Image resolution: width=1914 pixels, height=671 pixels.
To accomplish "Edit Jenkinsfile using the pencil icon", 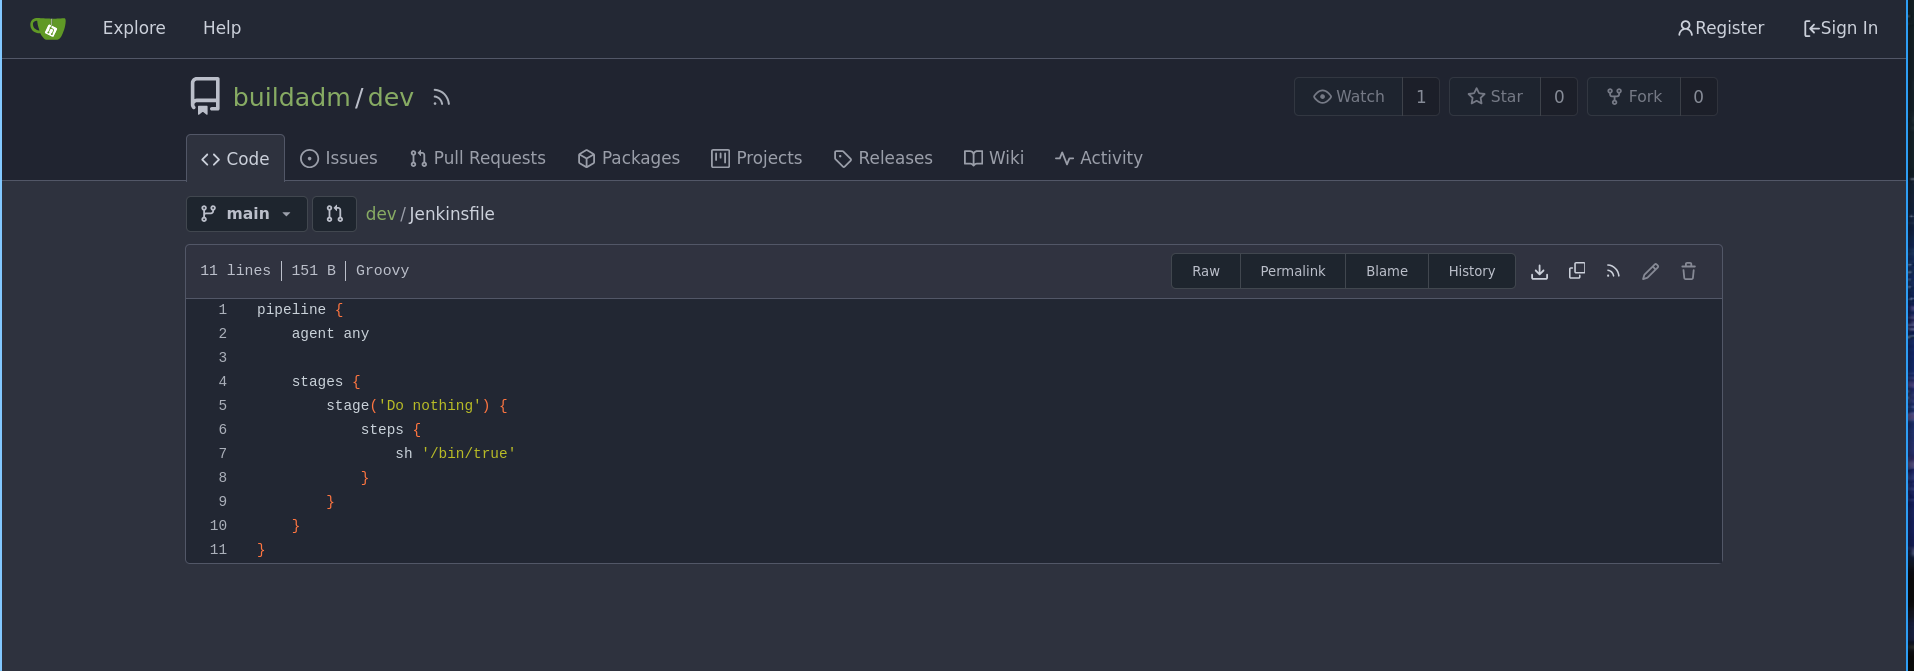I will [1651, 271].
